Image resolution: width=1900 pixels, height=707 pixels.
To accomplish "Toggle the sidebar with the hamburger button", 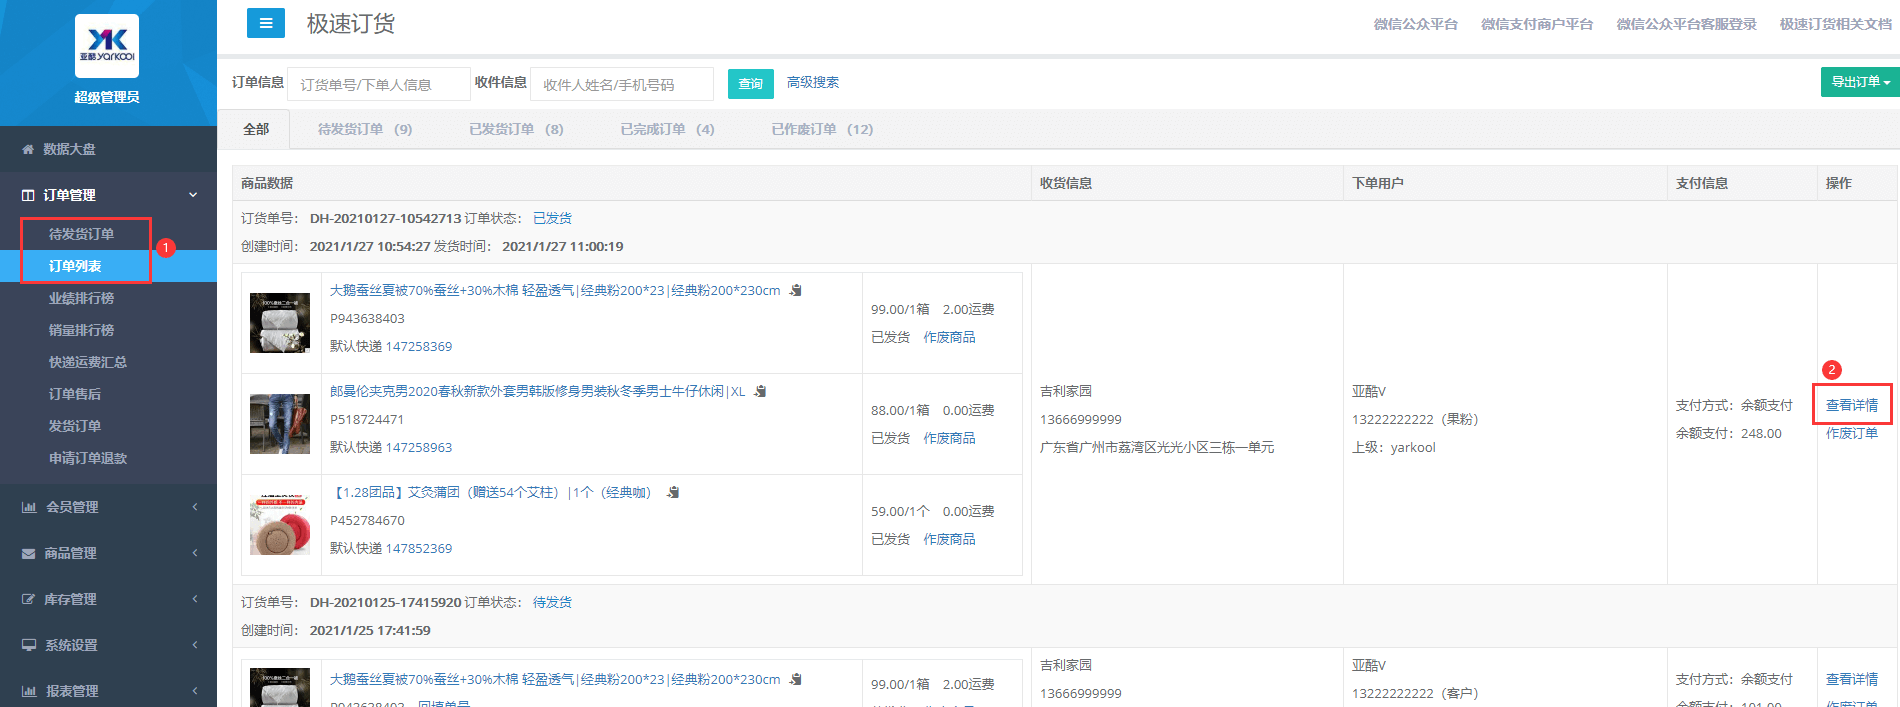I will [x=266, y=23].
